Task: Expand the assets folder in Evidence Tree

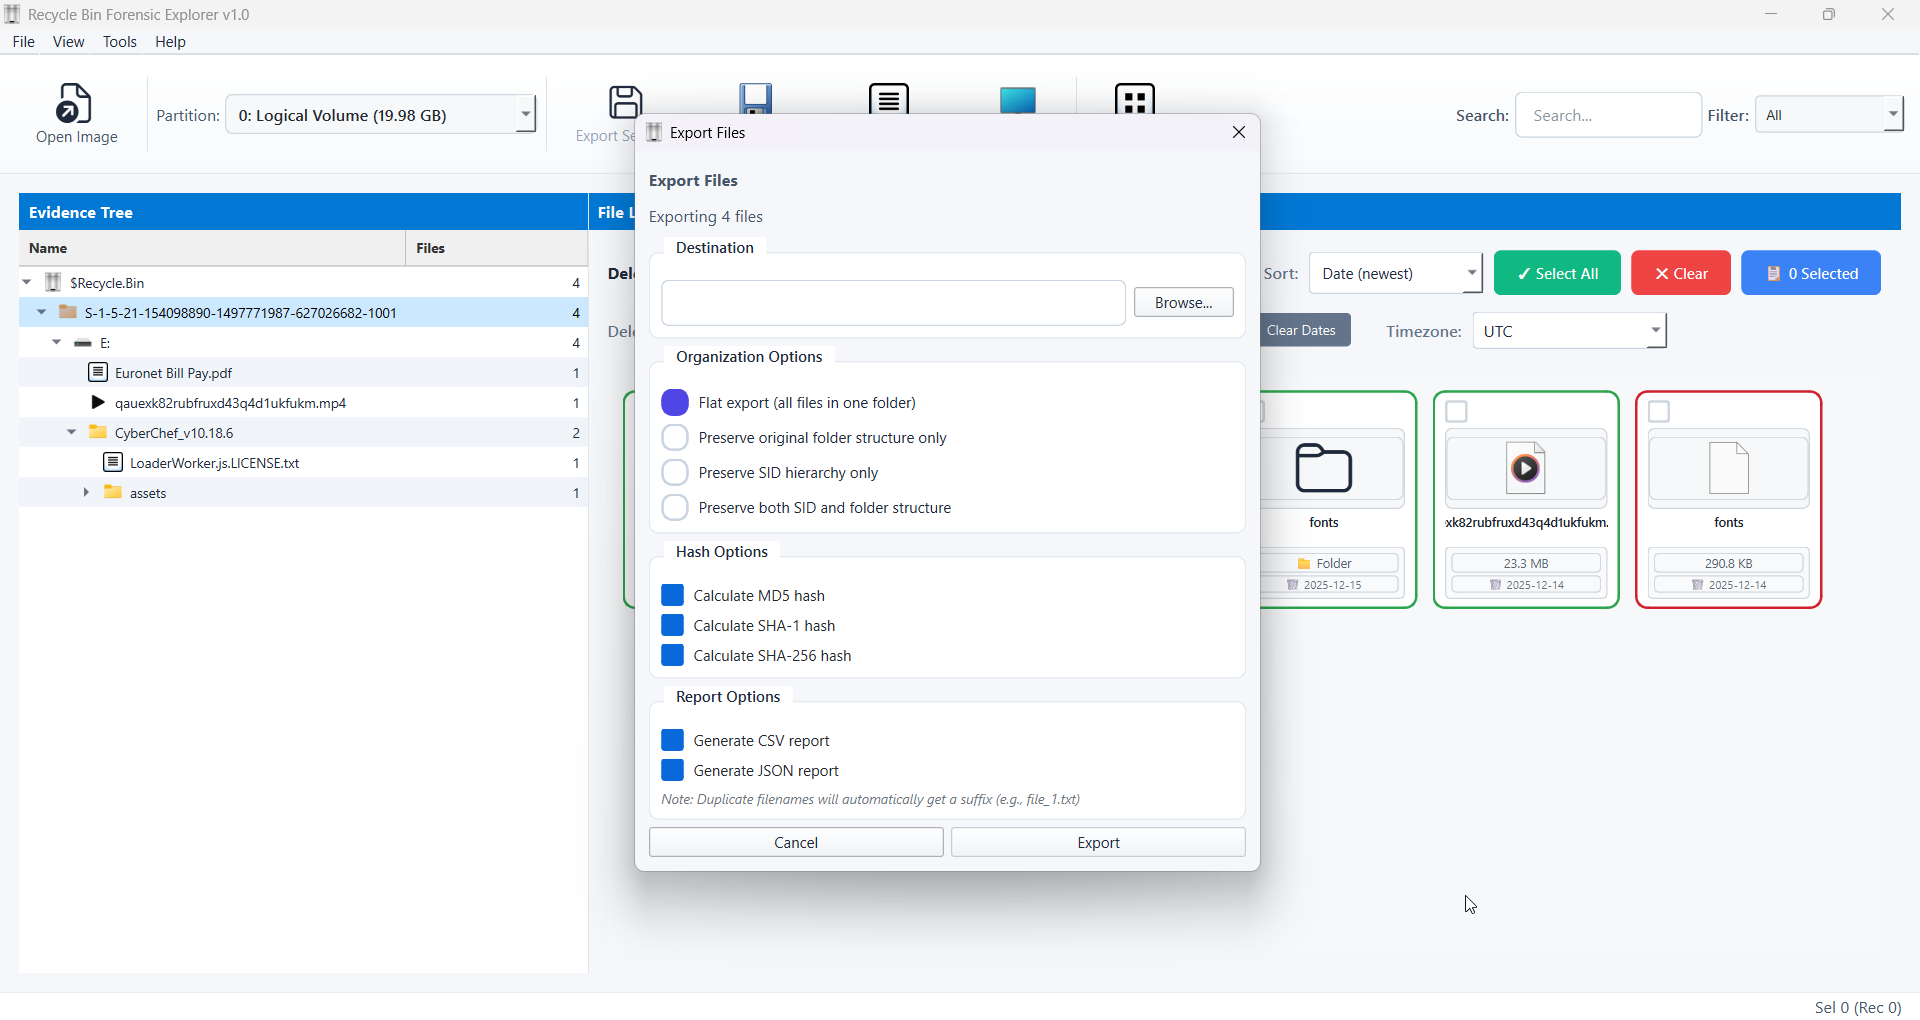Action: (86, 492)
